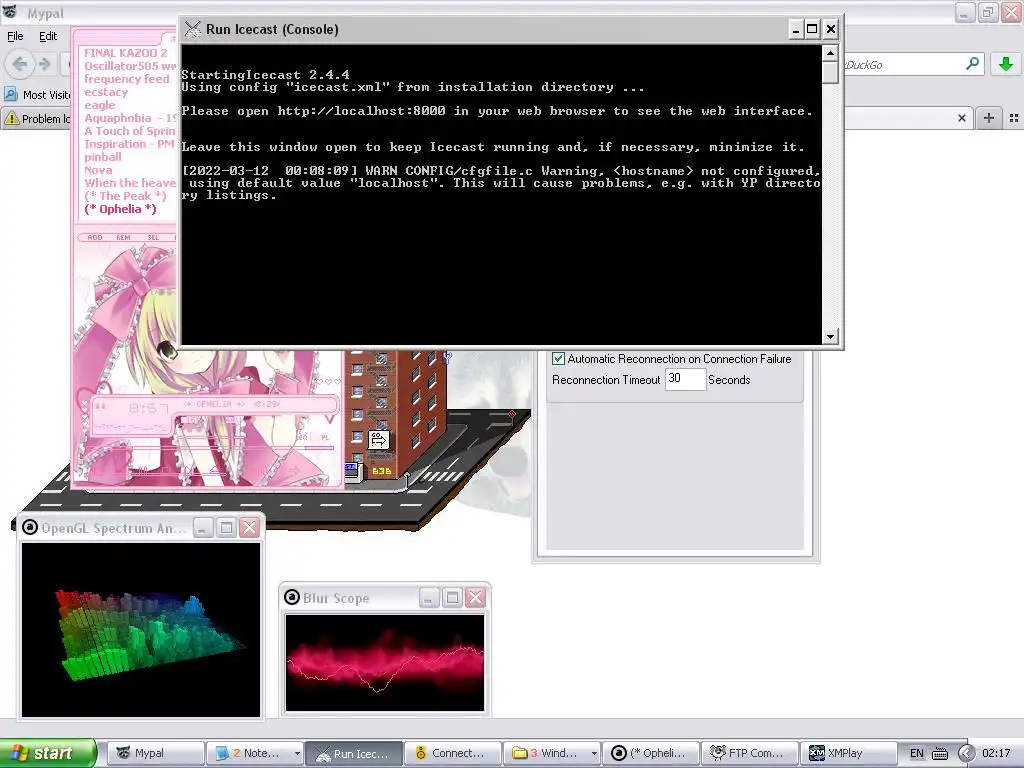
Task: Select ecstacy track in playlist
Action: (x=106, y=92)
